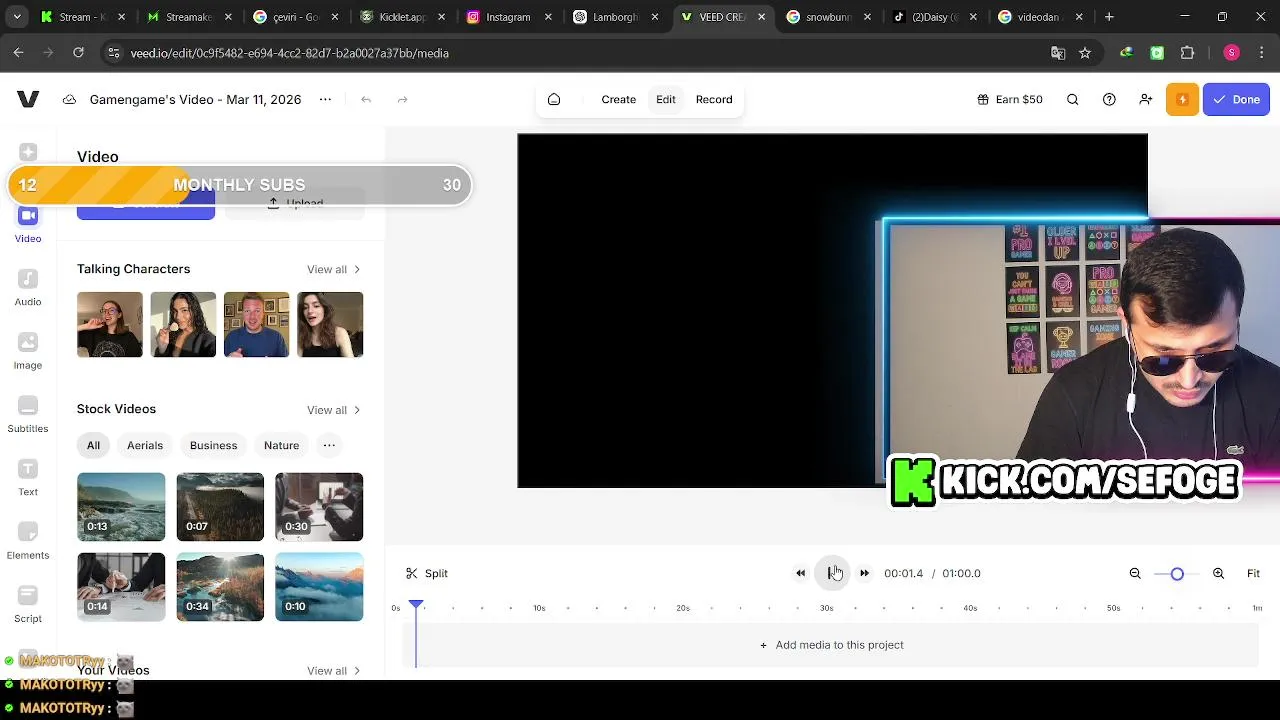The width and height of the screenshot is (1280, 720).
Task: Zoom out the timeline
Action: pos(1135,573)
